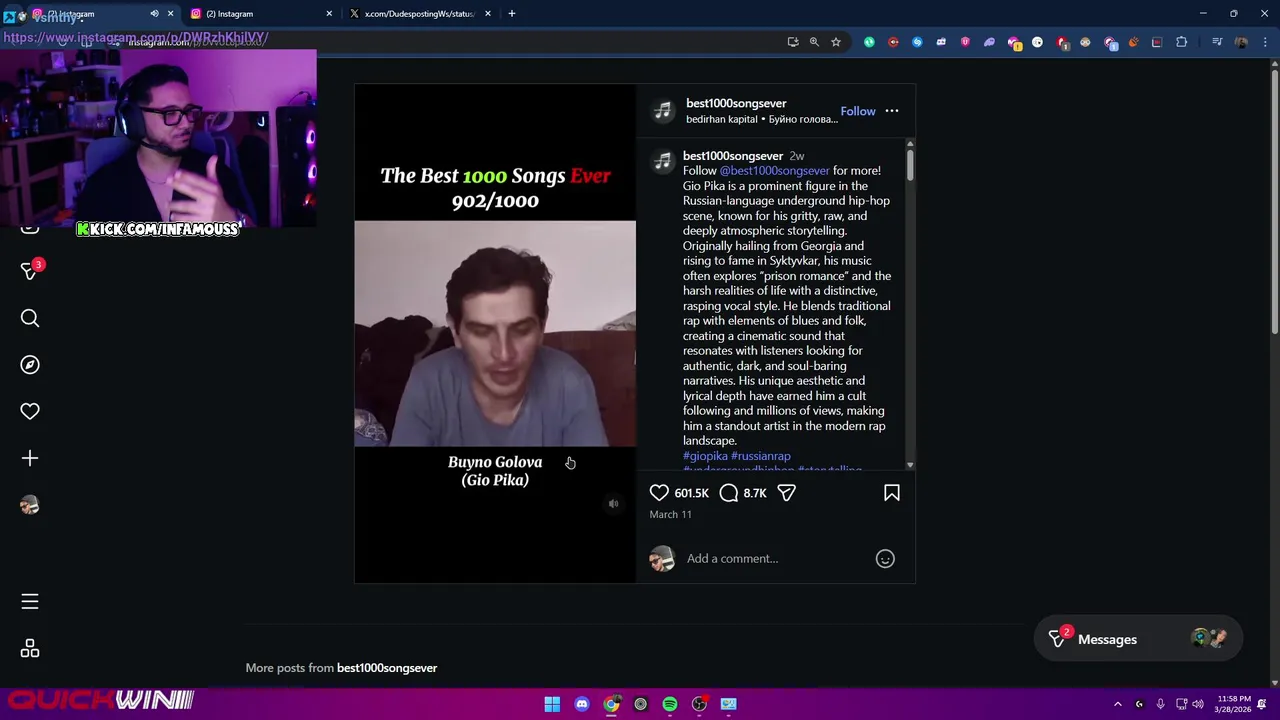Open Spotify from the taskbar

670,704
